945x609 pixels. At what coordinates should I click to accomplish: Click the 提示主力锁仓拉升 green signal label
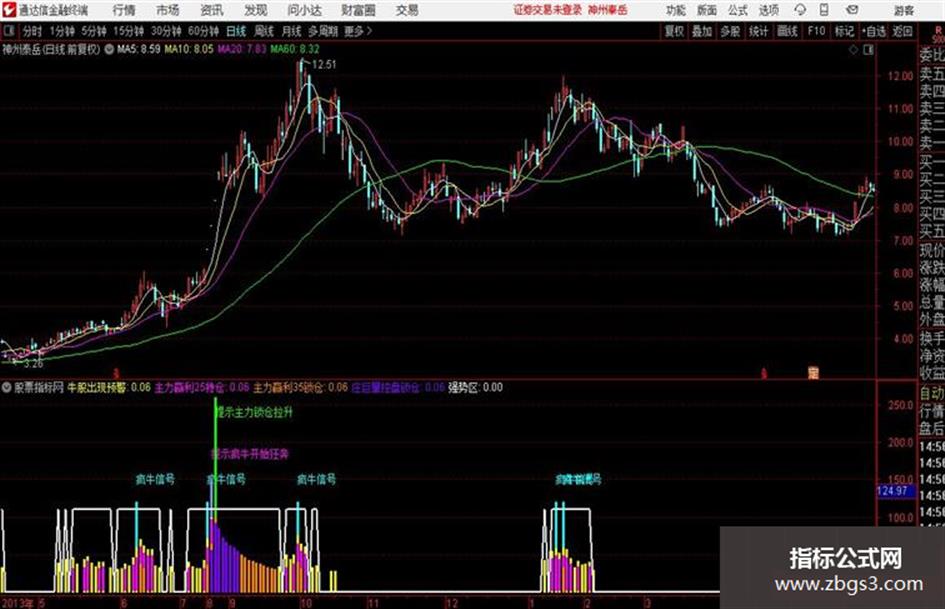[254, 412]
